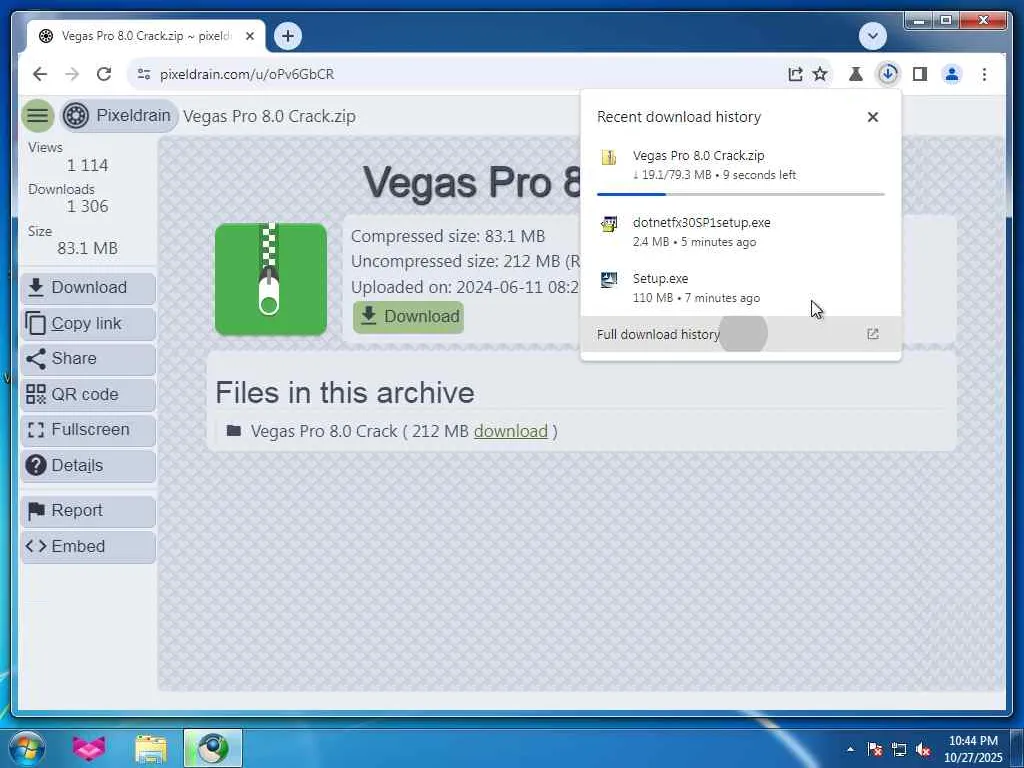Click the Chrome taskbar button
Image resolution: width=1024 pixels, height=768 pixels.
(213, 748)
